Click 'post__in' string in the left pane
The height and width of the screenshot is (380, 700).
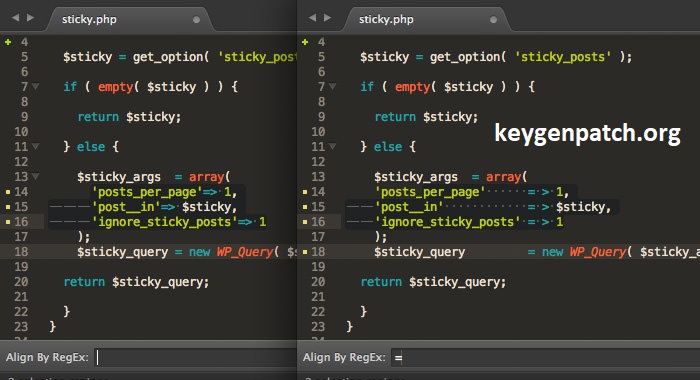tap(126, 207)
